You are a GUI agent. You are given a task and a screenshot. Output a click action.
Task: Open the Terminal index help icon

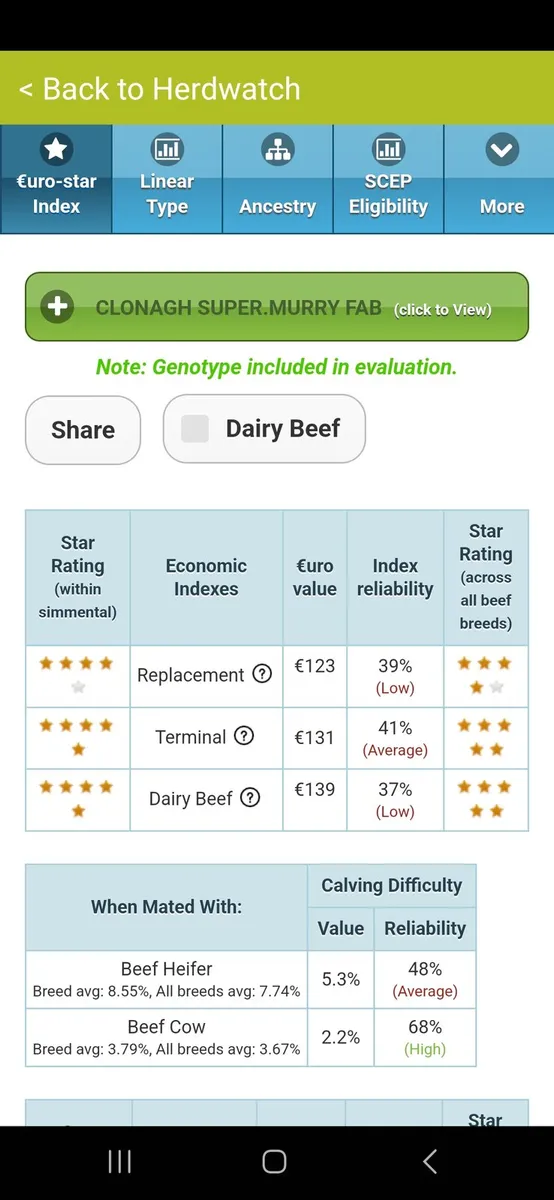tap(244, 736)
